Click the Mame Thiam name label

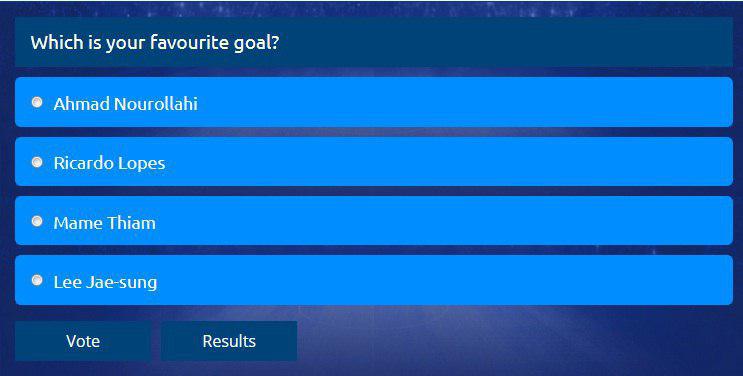coord(104,223)
